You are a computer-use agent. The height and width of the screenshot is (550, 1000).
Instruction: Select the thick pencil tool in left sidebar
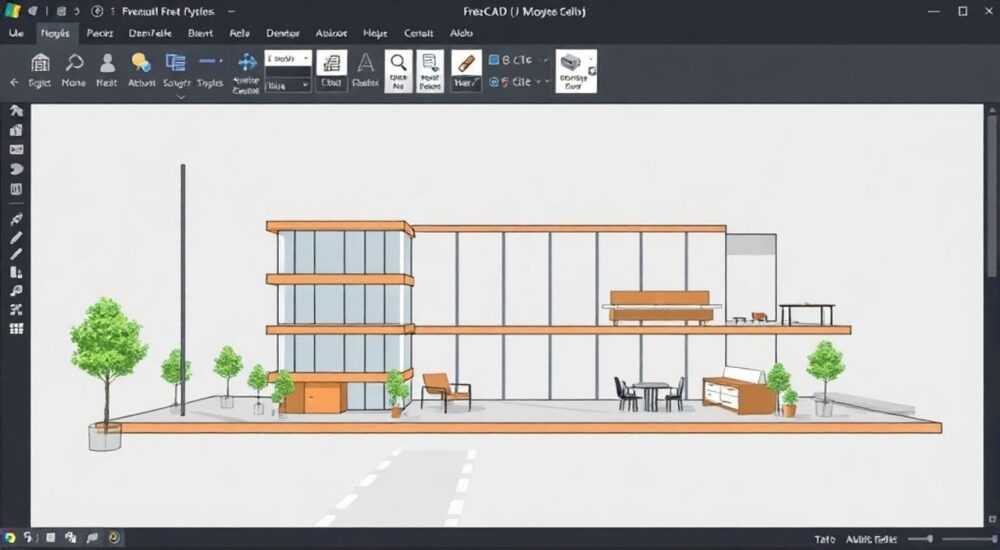click(16, 238)
